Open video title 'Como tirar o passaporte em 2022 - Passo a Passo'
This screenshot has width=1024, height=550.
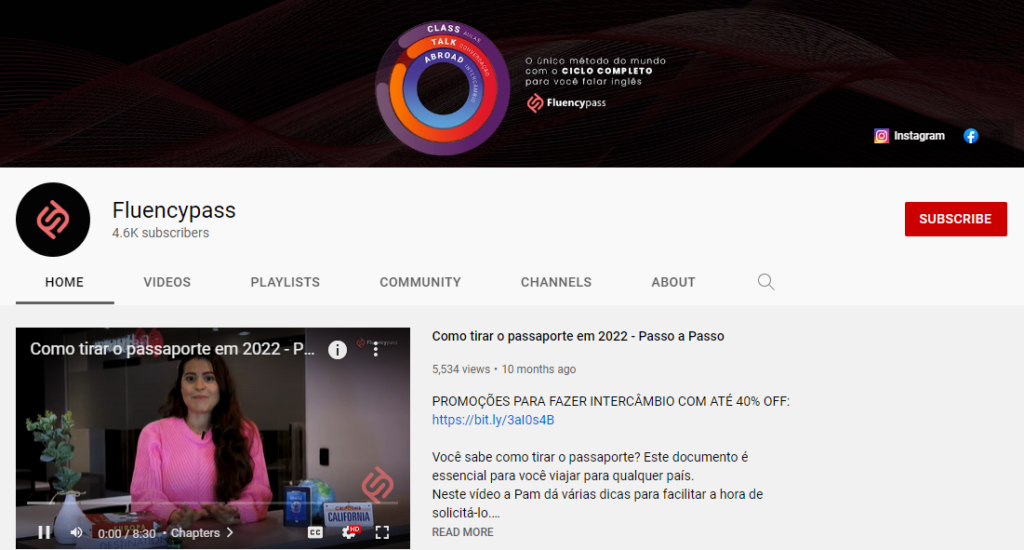pyautogui.click(x=578, y=336)
